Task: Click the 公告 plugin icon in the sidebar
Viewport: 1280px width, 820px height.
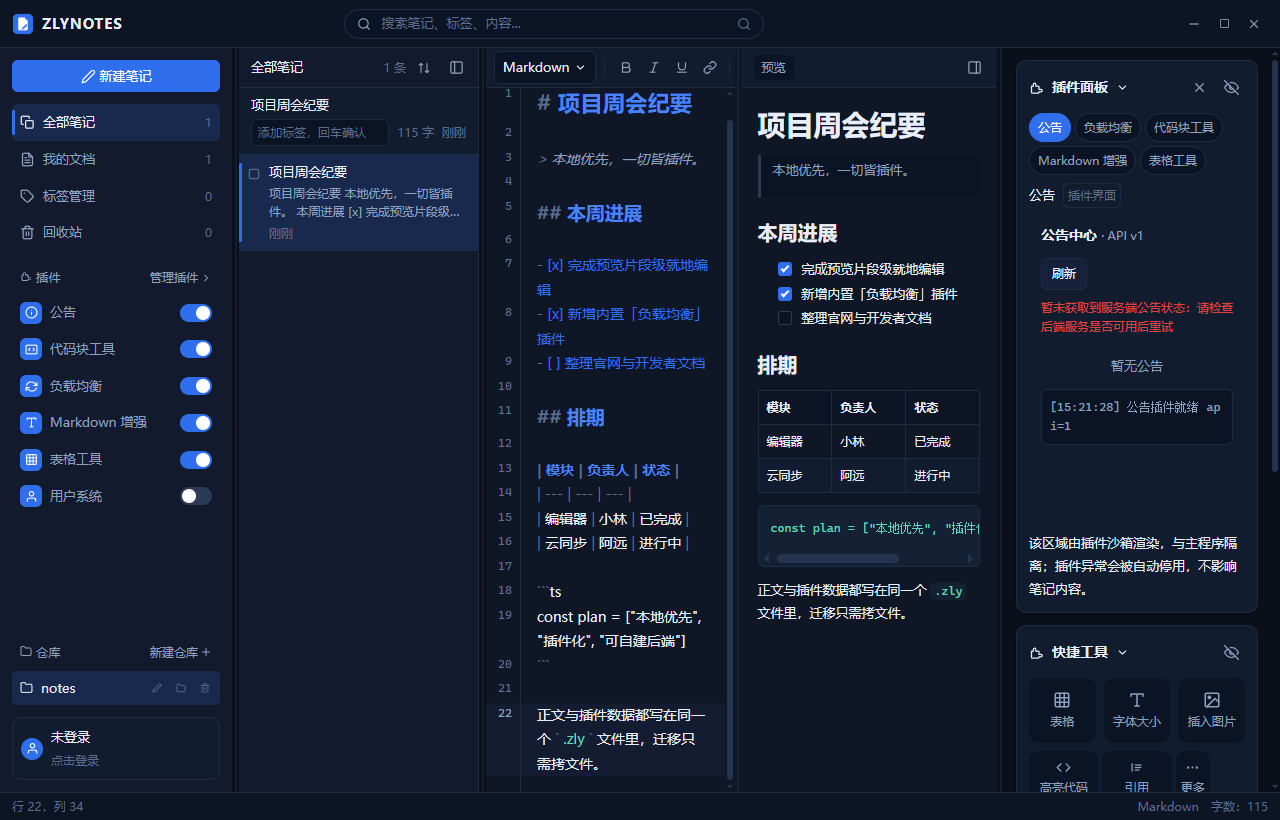Action: click(31, 313)
